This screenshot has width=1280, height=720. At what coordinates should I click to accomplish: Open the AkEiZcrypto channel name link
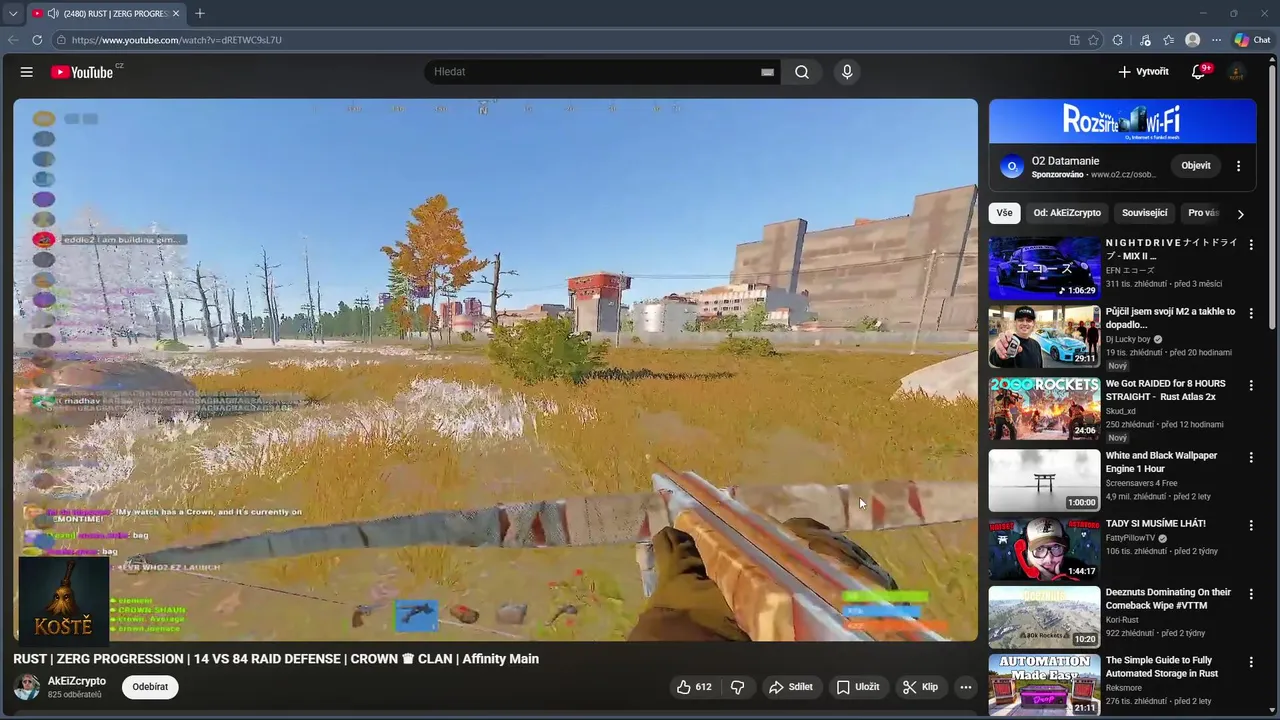(x=77, y=681)
